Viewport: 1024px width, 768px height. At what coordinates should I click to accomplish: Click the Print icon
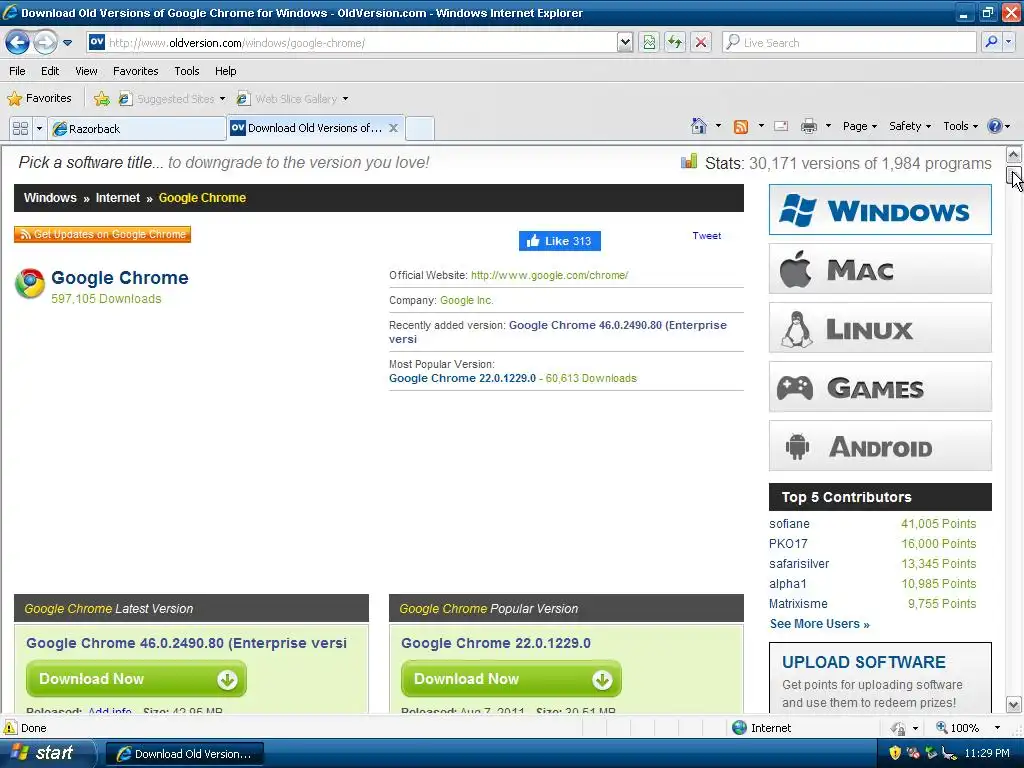[x=808, y=126]
